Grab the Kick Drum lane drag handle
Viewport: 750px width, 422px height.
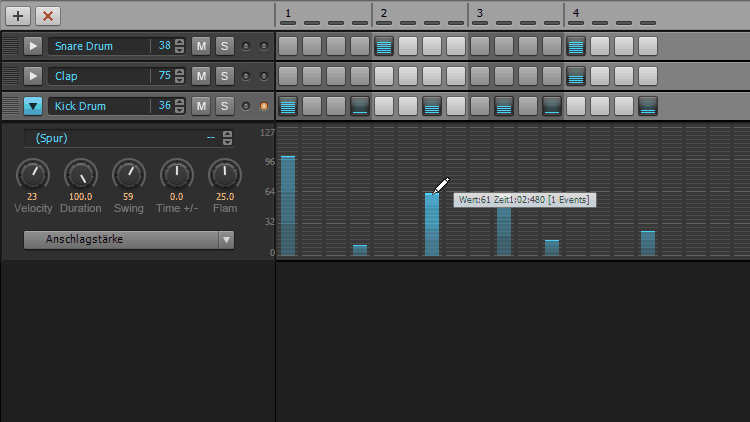click(x=10, y=106)
